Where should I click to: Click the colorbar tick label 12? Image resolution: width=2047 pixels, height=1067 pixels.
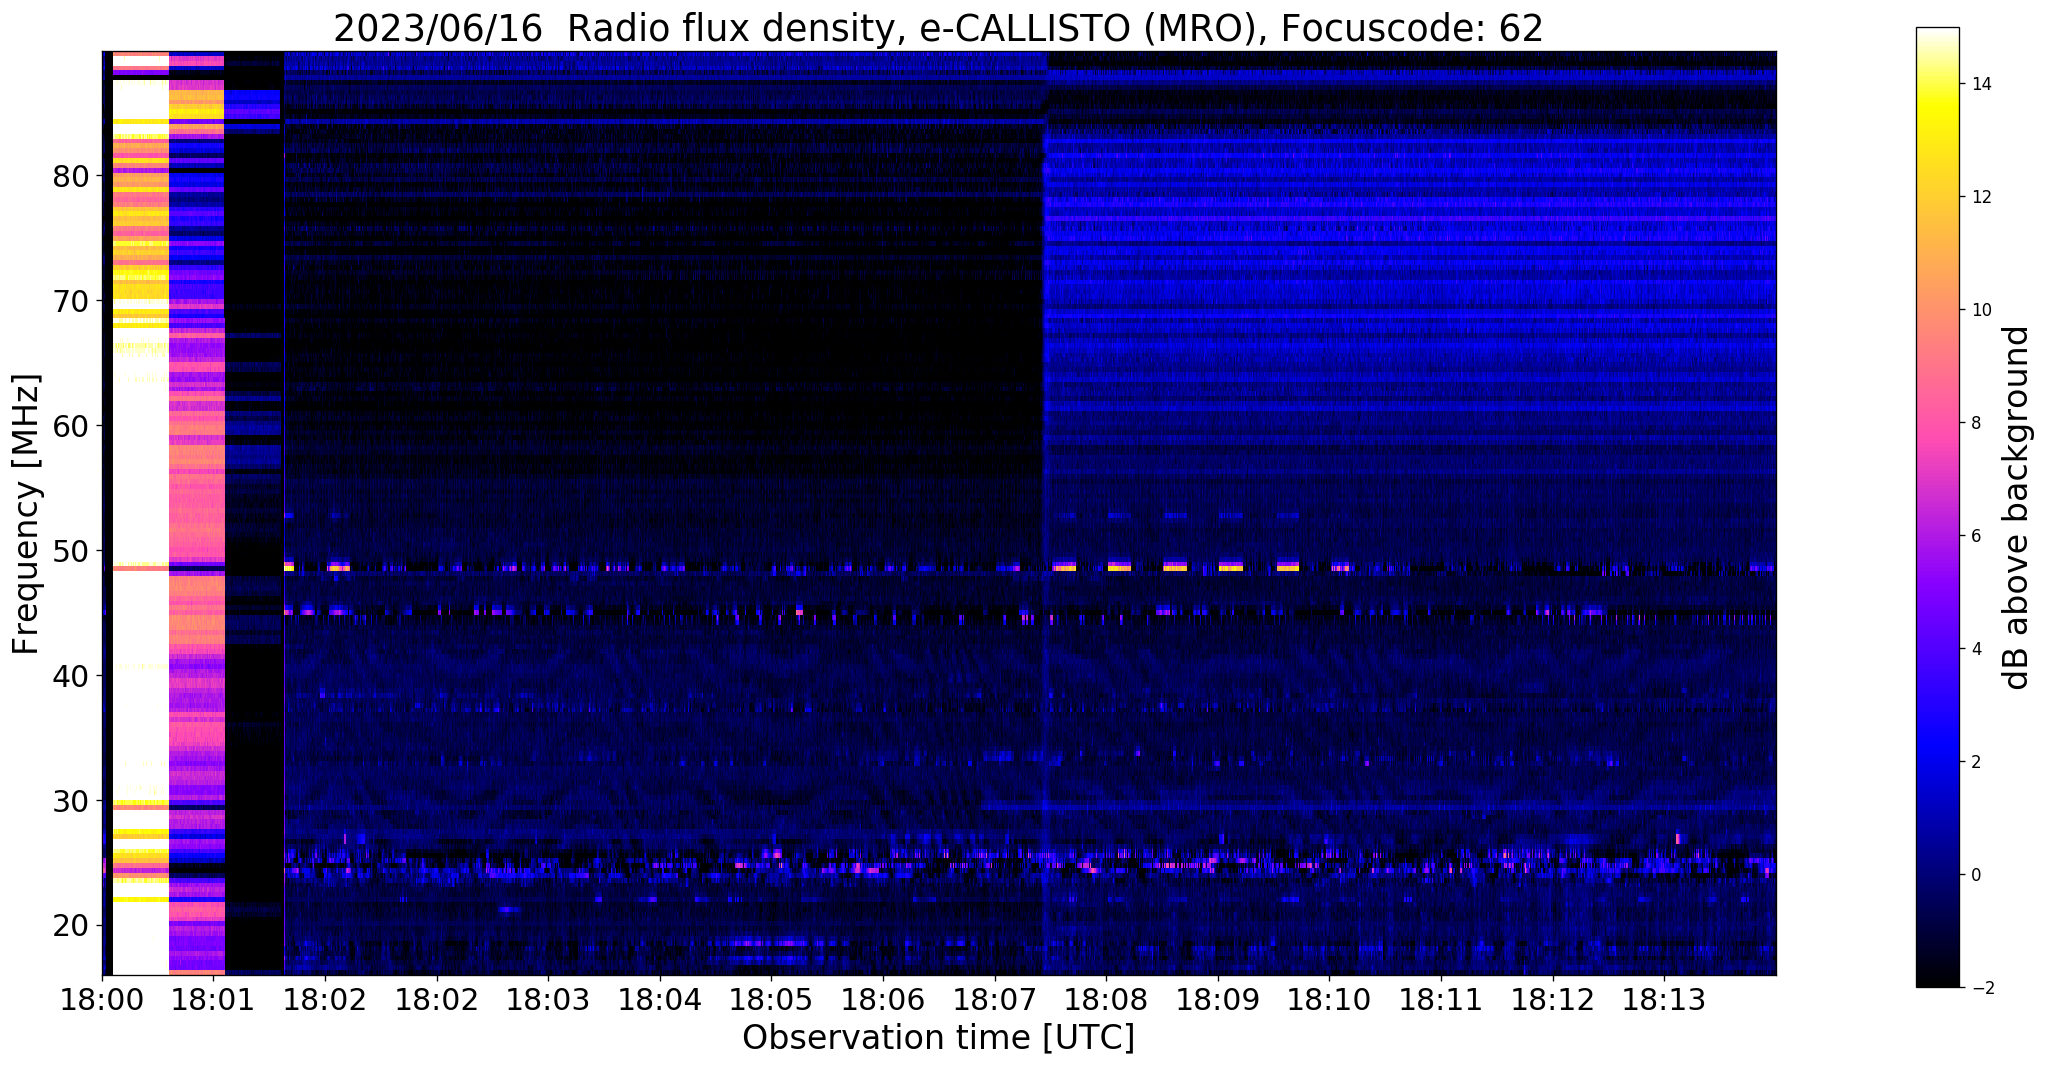(1980, 197)
